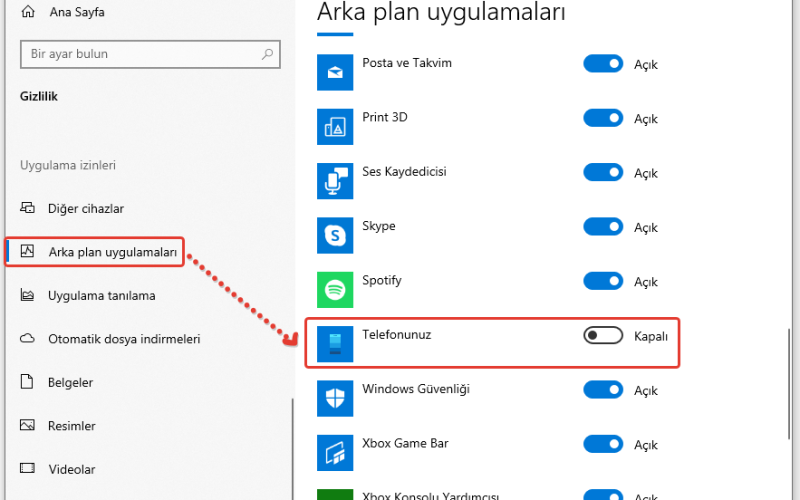Click the search magnifier icon
Image resolution: width=800 pixels, height=500 pixels.
[x=267, y=54]
